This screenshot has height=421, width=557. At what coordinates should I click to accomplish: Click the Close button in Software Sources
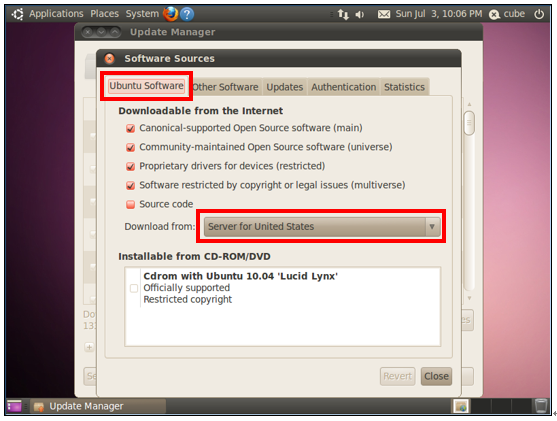pyautogui.click(x=436, y=376)
